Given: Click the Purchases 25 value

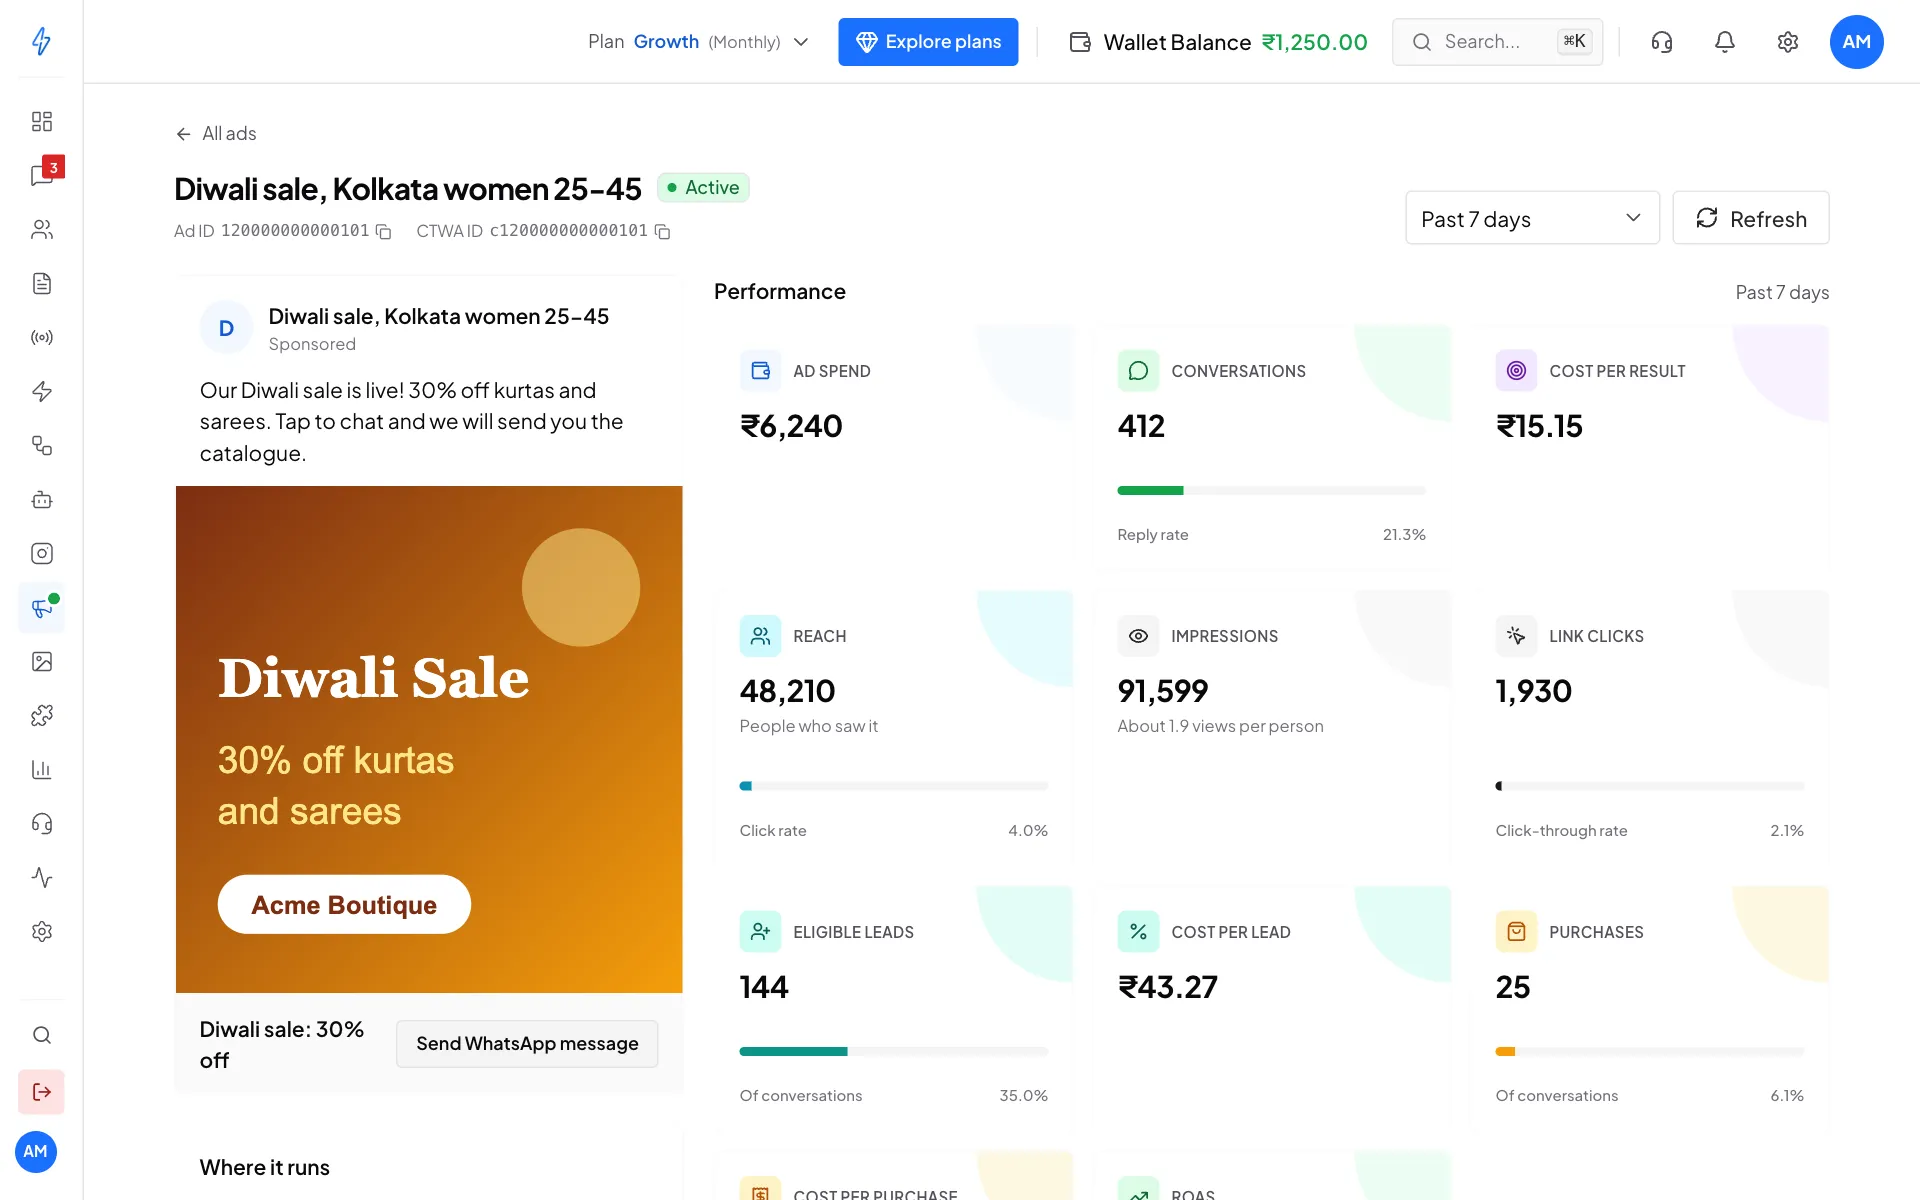Looking at the screenshot, I should [x=1512, y=987].
